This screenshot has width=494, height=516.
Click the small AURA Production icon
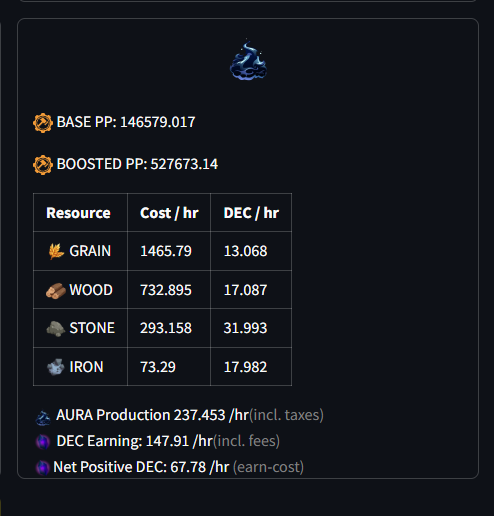pyautogui.click(x=43, y=418)
